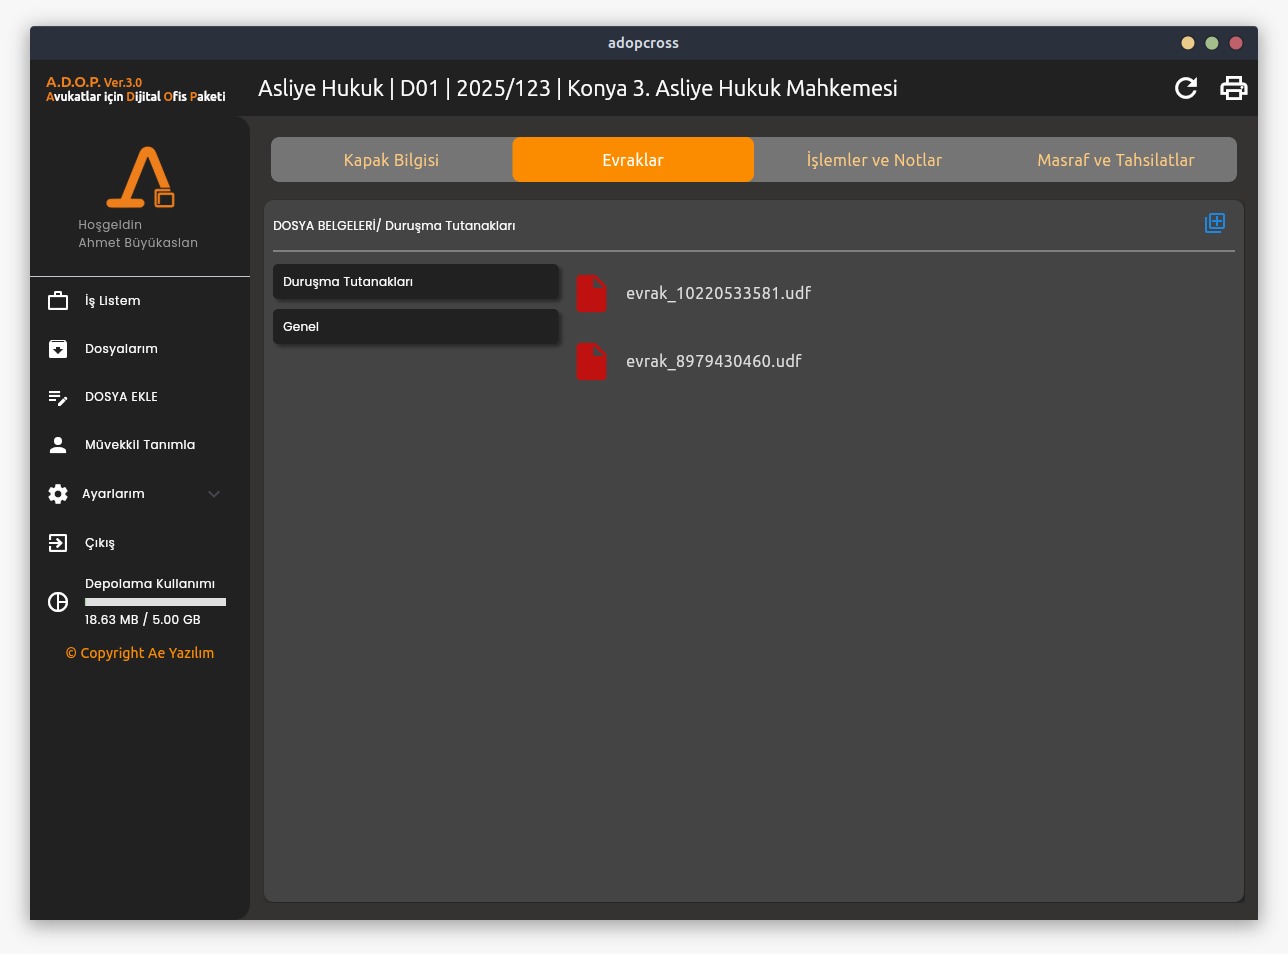The image size is (1288, 954).
Task: Click the gear icon beside Ayarlarım
Action: pyautogui.click(x=58, y=494)
